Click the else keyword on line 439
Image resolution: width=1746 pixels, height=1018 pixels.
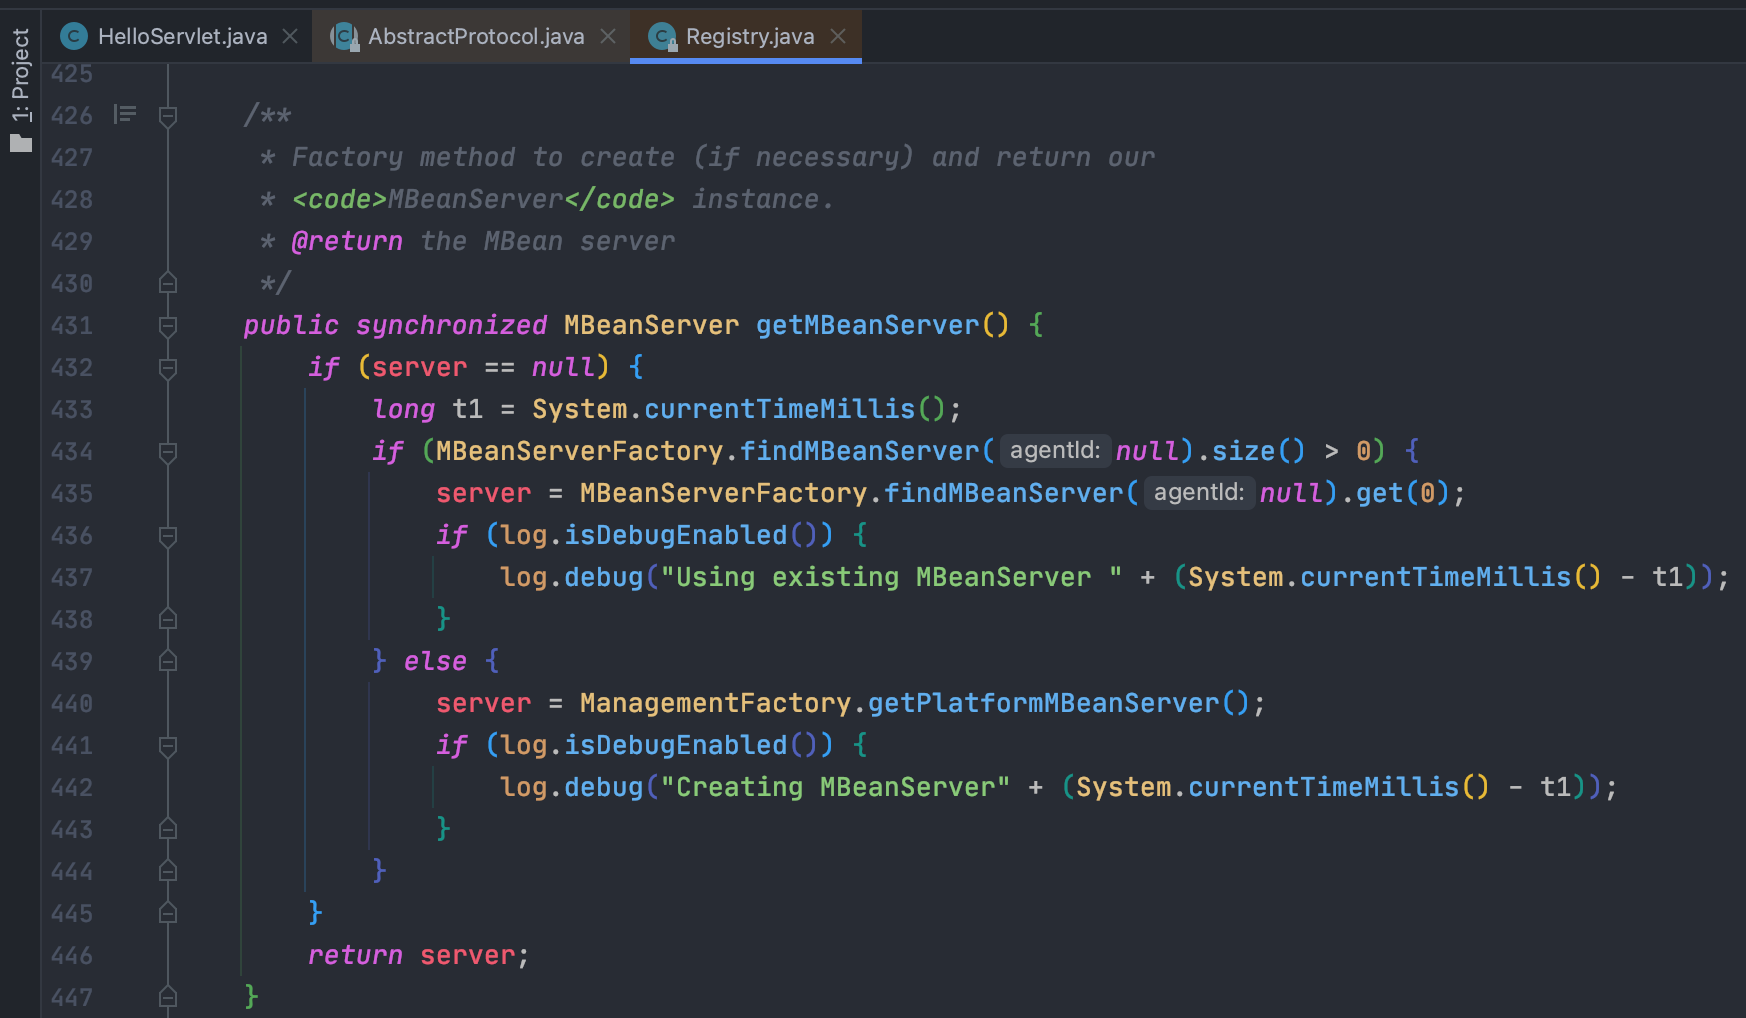(435, 662)
